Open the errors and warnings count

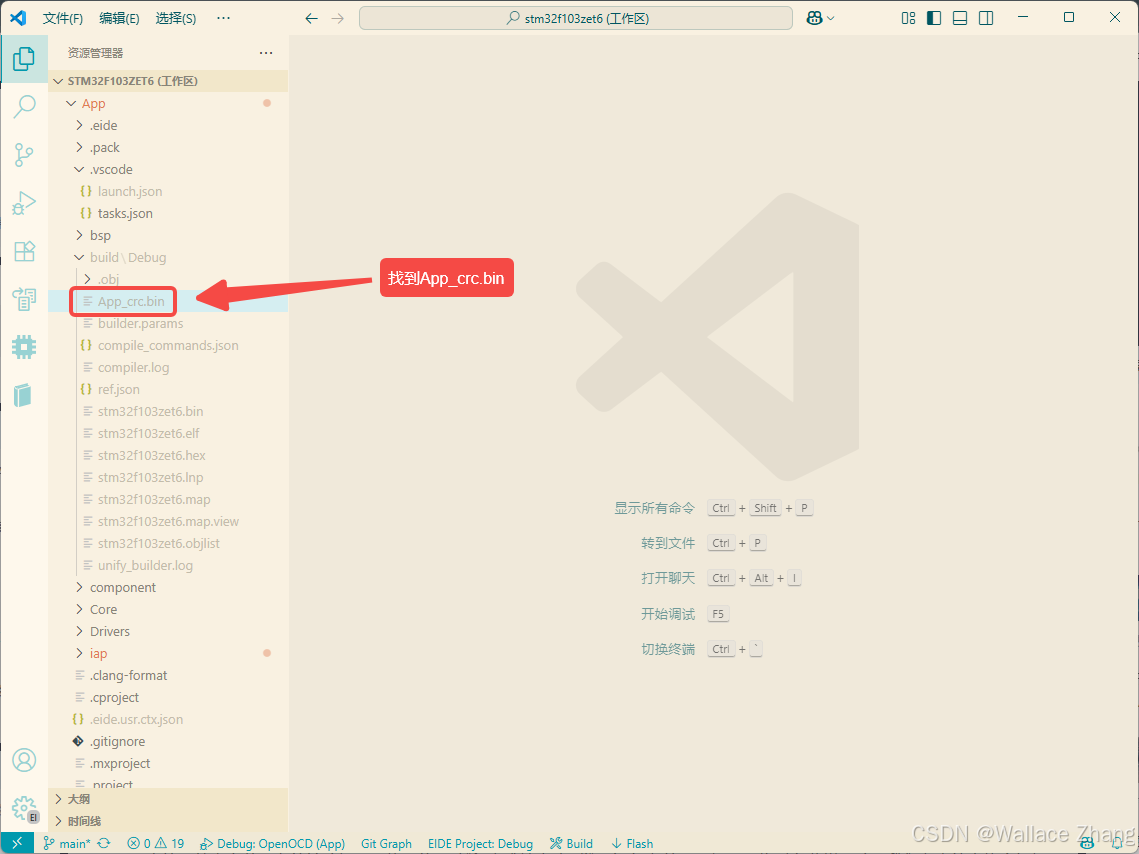point(156,843)
